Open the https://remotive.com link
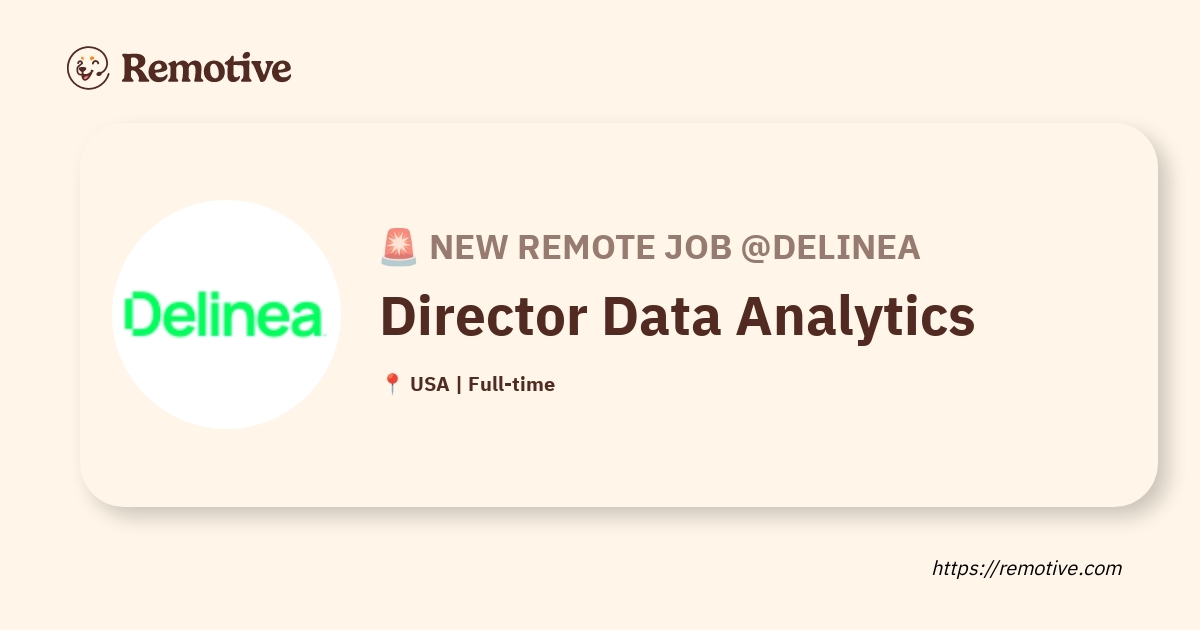 pos(1027,568)
